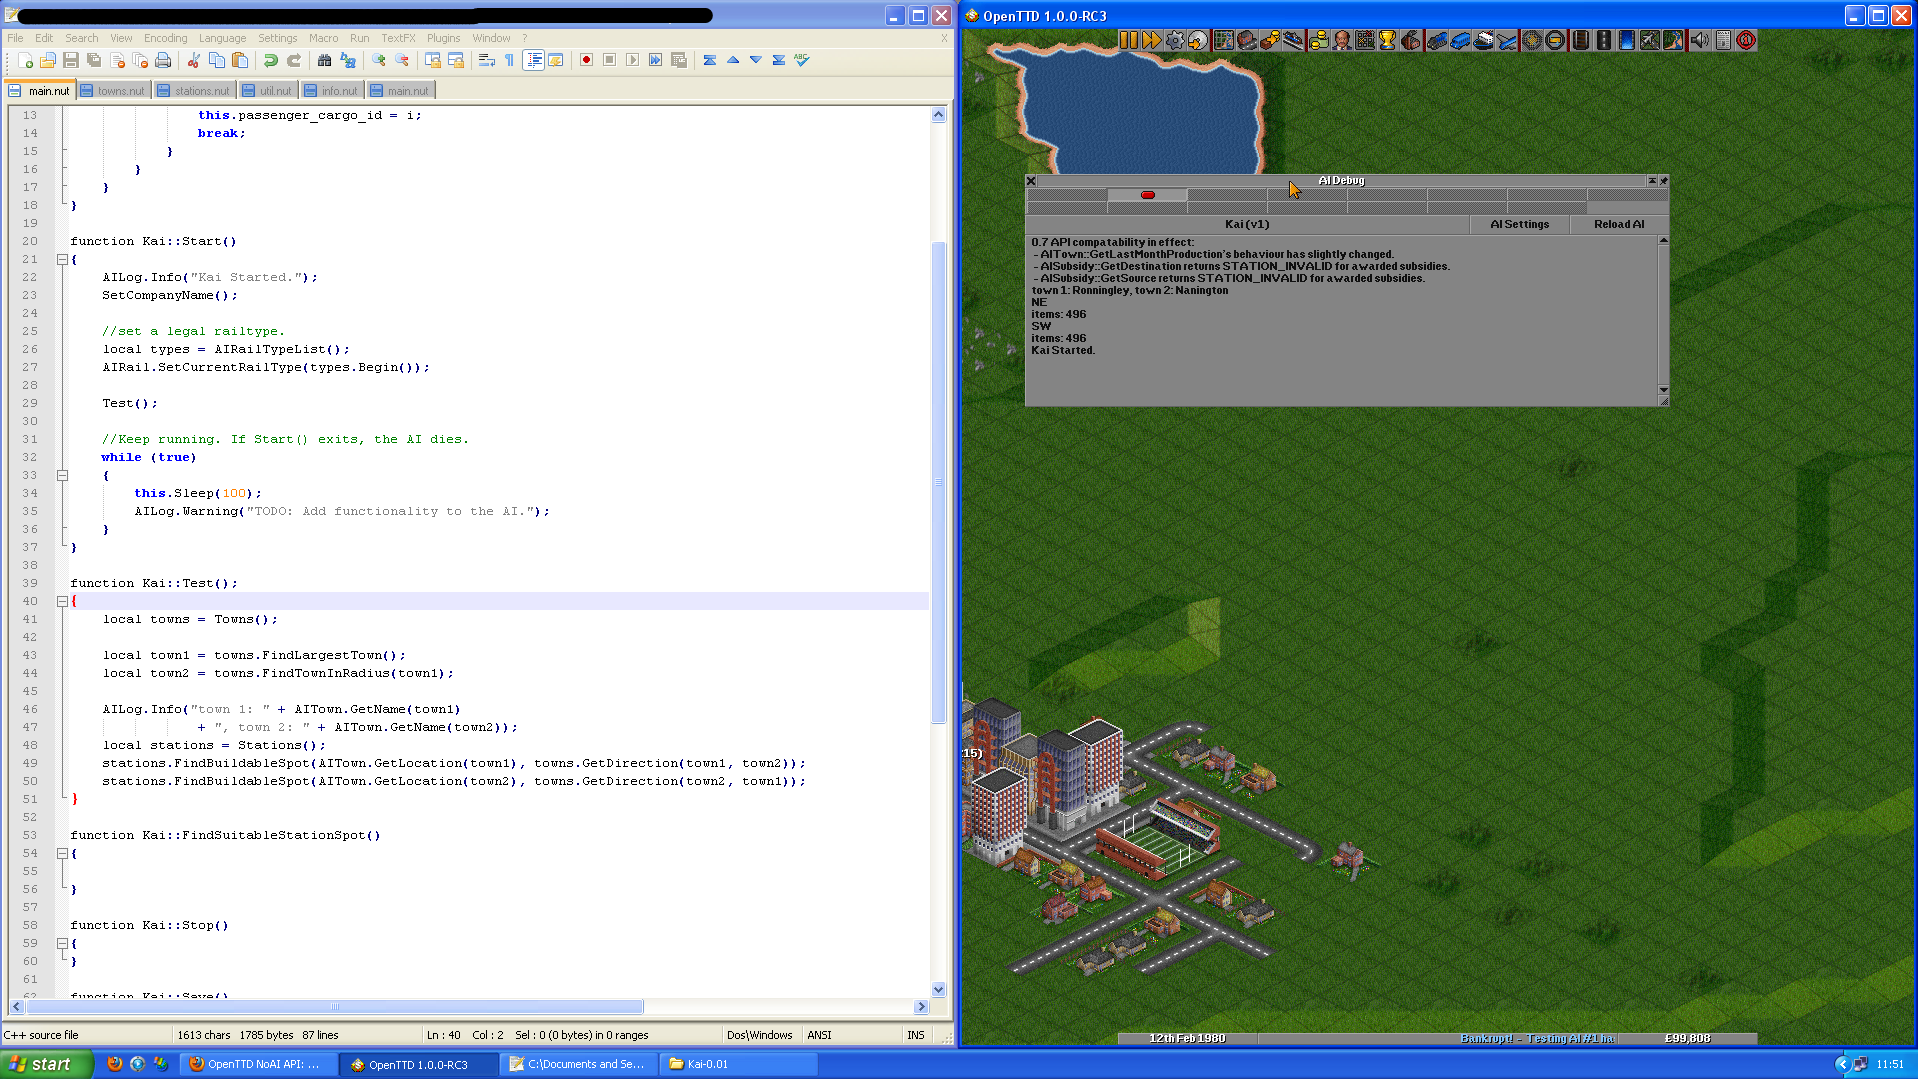
Task: Toggle show all characters pilcrow button
Action: 509,60
